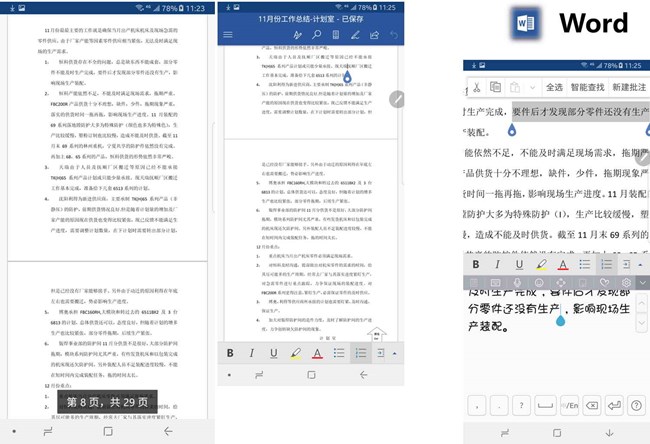The height and width of the screenshot is (444, 650).
Task: Tap the text-editing A-pen icon in blue toolbar
Action: pos(298,35)
